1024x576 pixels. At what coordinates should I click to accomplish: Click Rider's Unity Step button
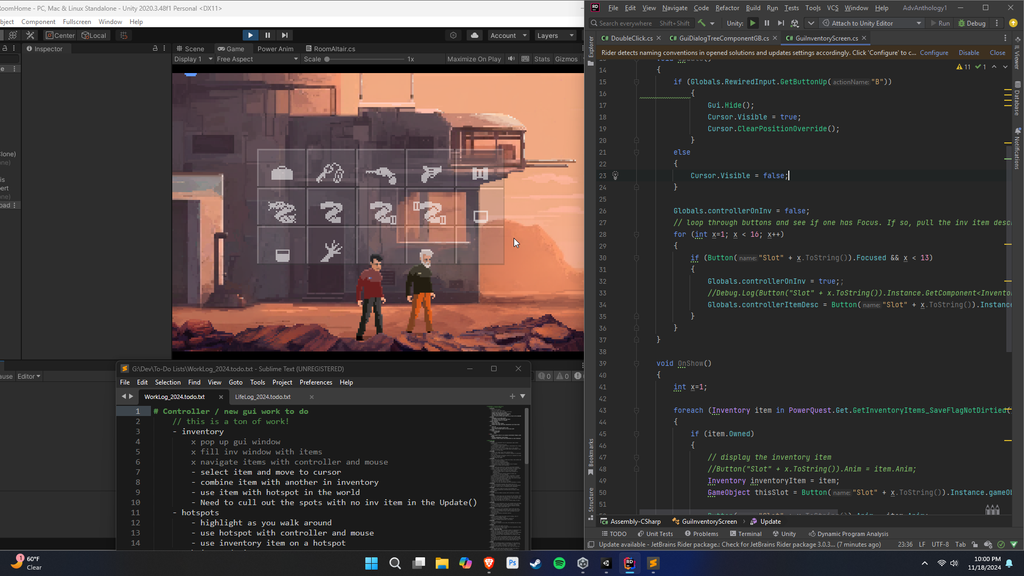tap(780, 24)
